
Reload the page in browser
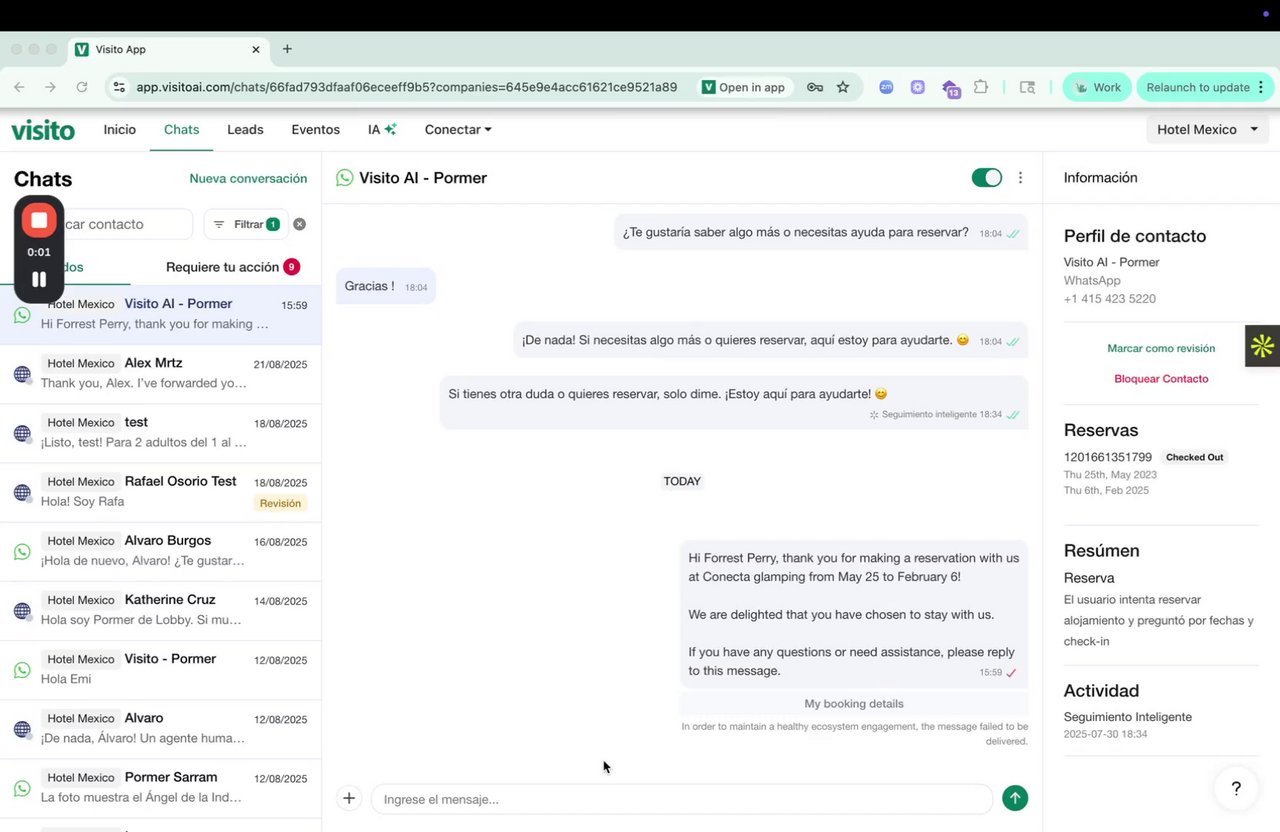click(82, 87)
